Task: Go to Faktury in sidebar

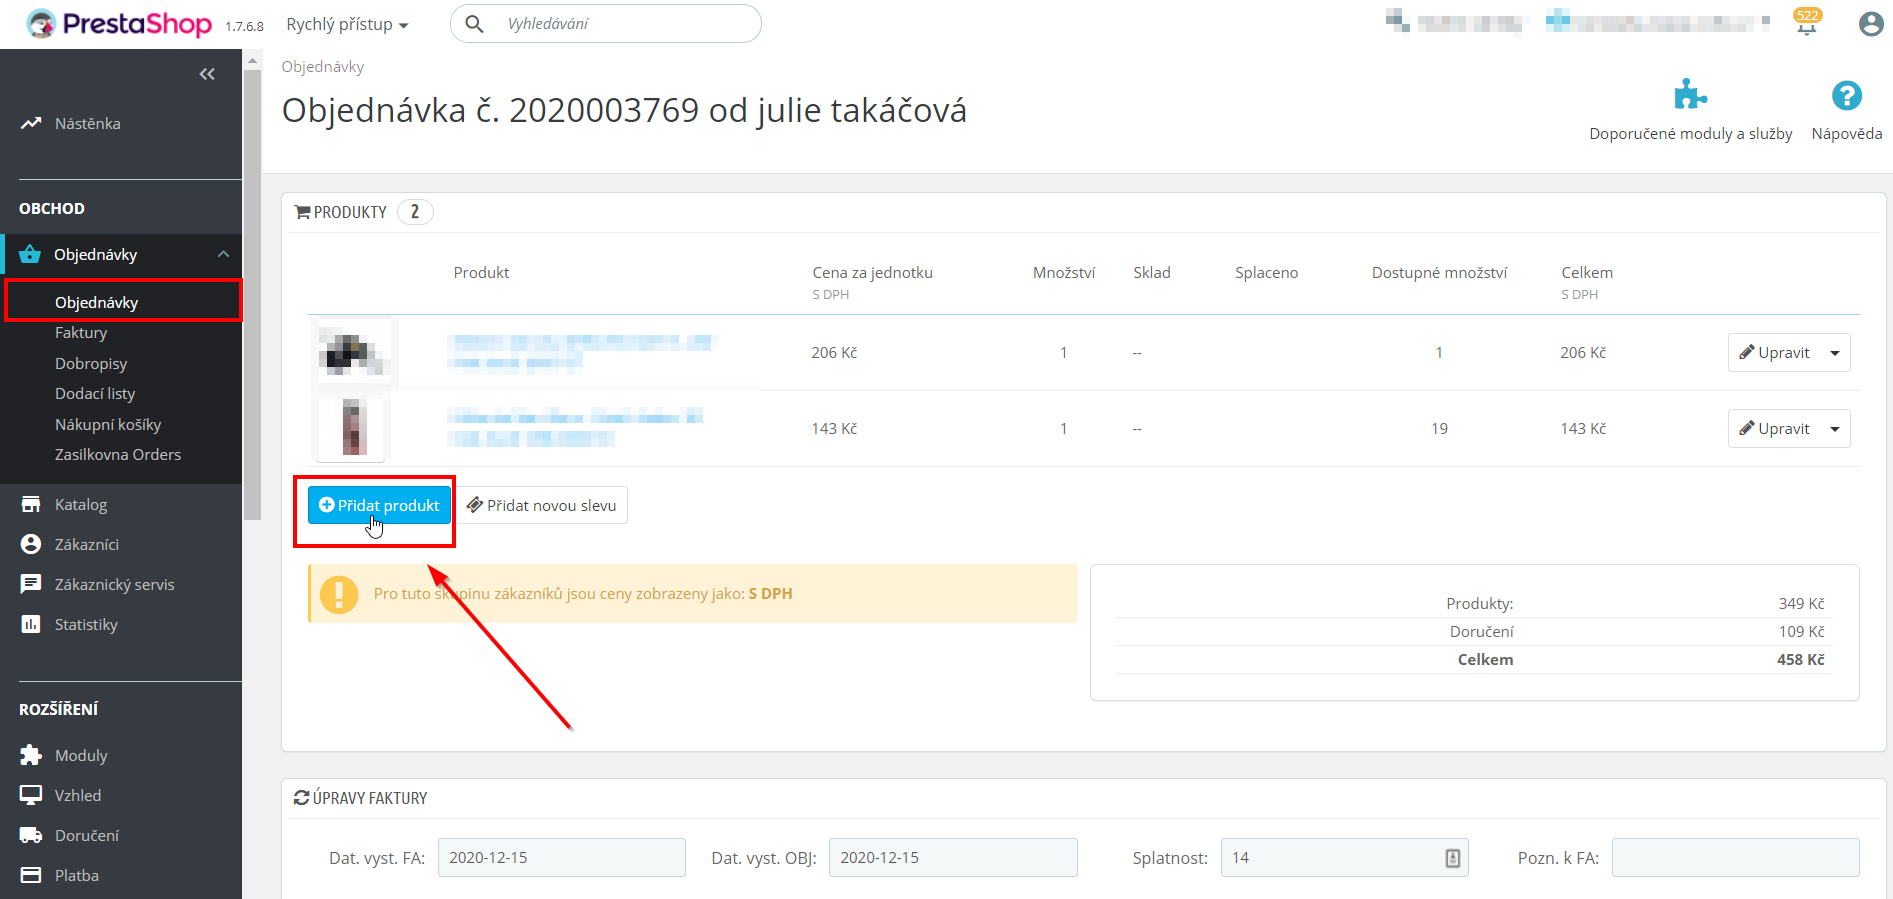Action: (x=81, y=332)
